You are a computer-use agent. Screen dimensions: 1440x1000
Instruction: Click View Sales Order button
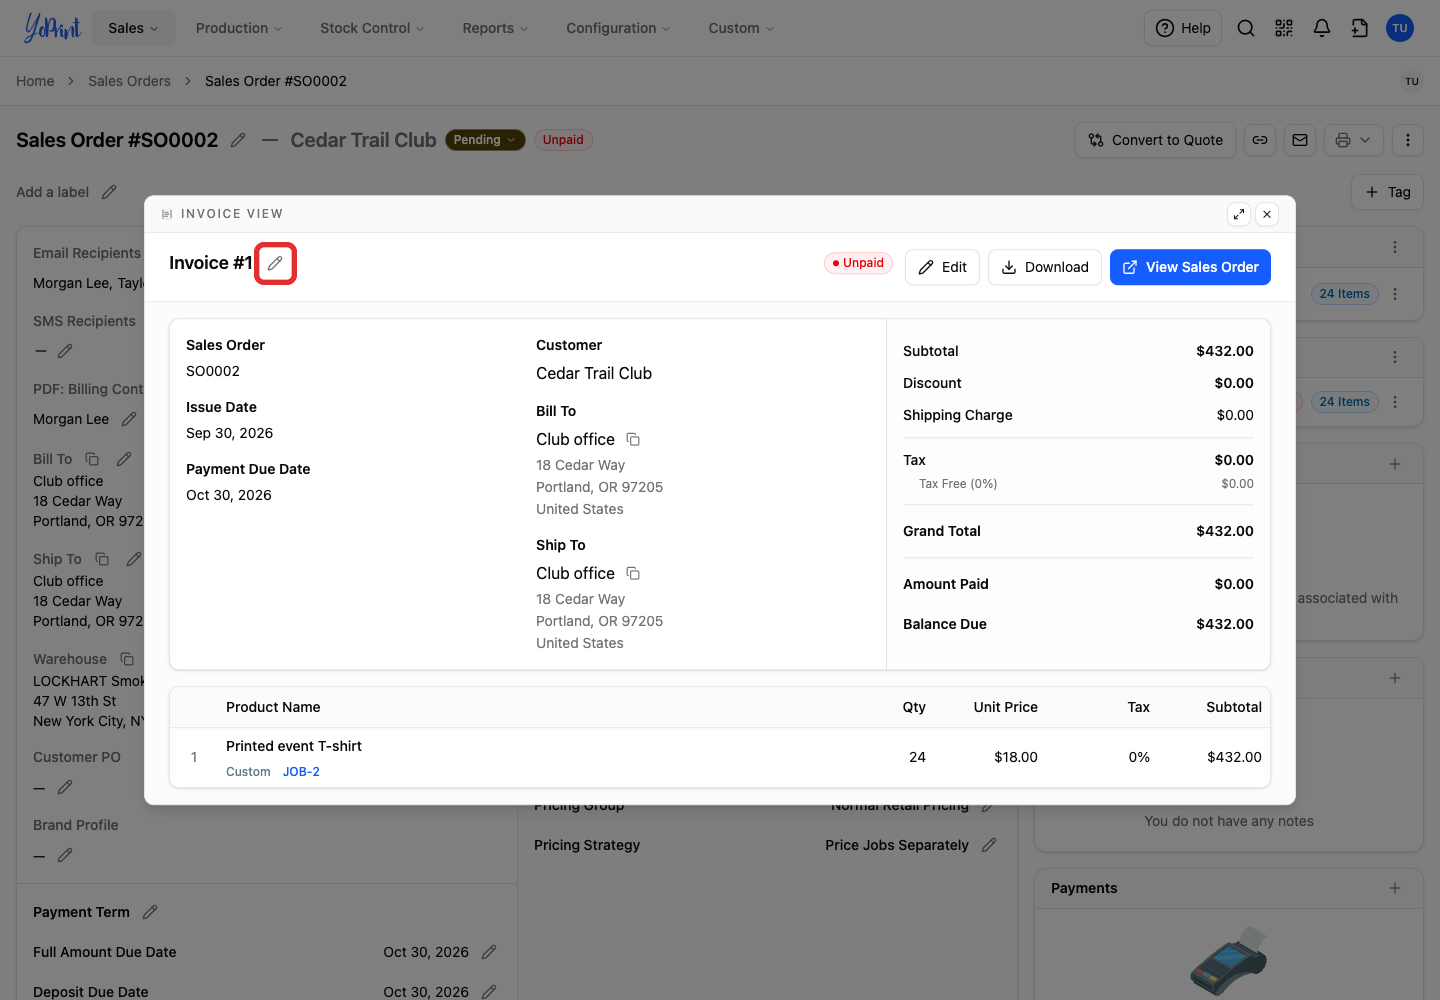point(1190,267)
